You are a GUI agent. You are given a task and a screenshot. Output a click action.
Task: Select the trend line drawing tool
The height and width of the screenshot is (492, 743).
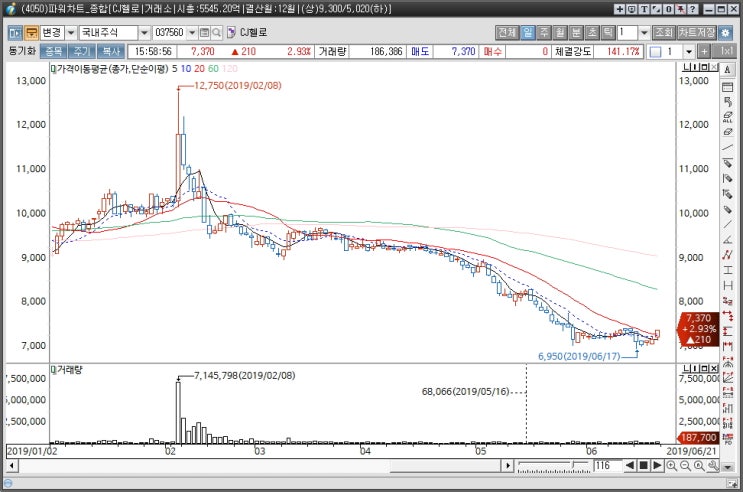(x=727, y=147)
